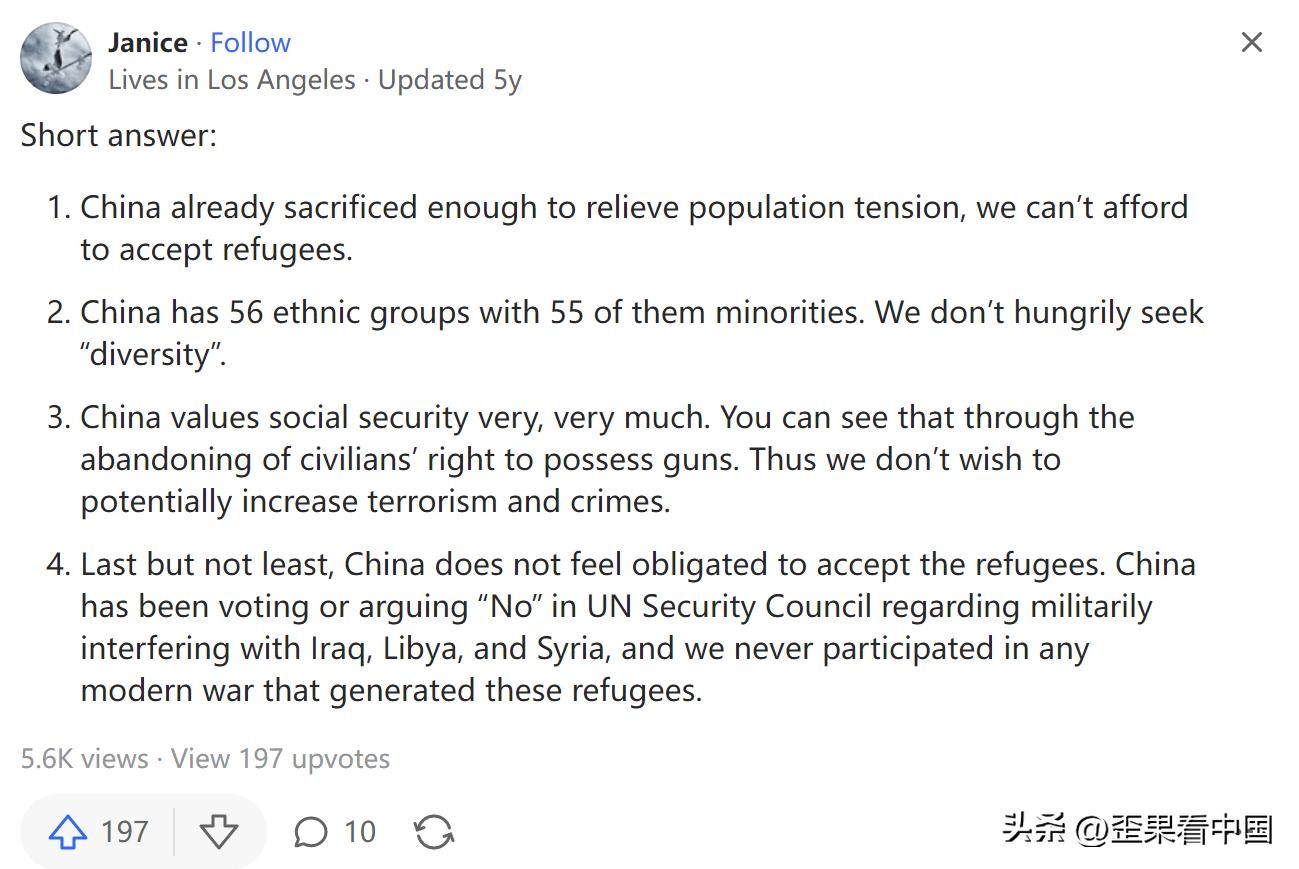This screenshot has width=1299, height=869.
Task: Share the answer using circular arrows icon
Action: click(434, 831)
